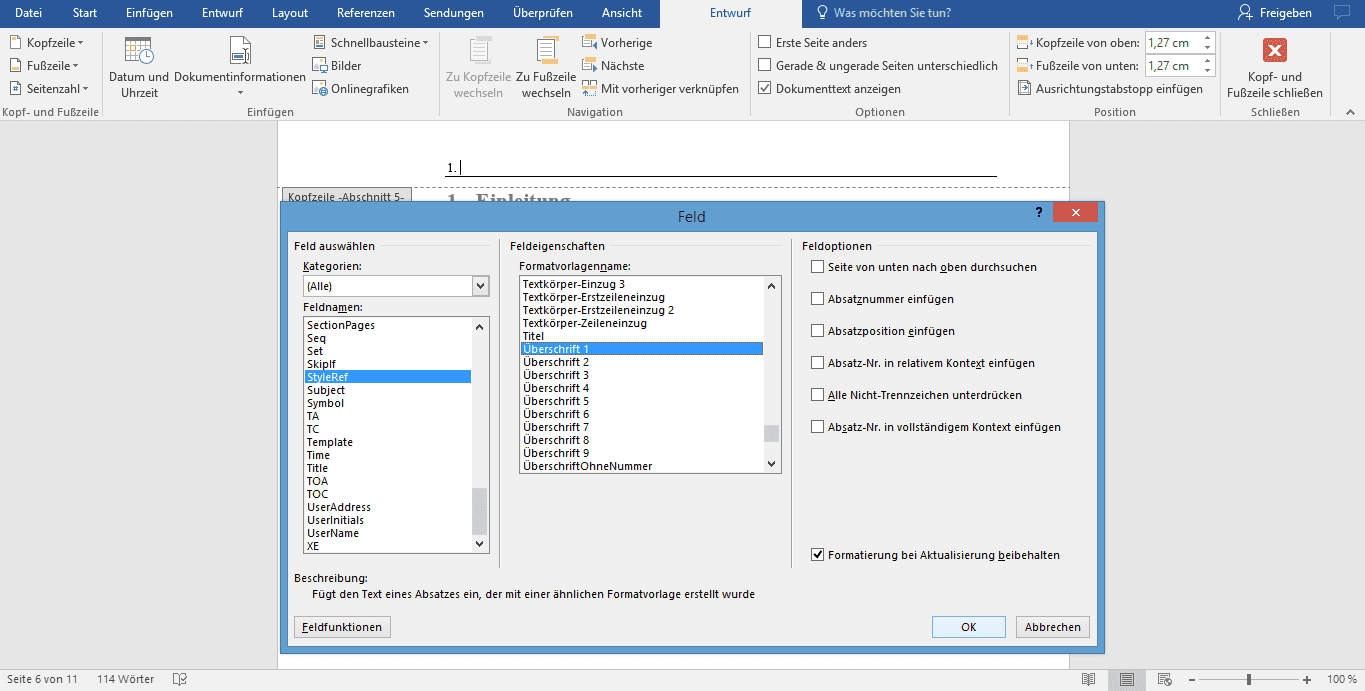The image size is (1365, 691).
Task: Increase Kopfzeile von oben spinner
Action: click(1208, 38)
